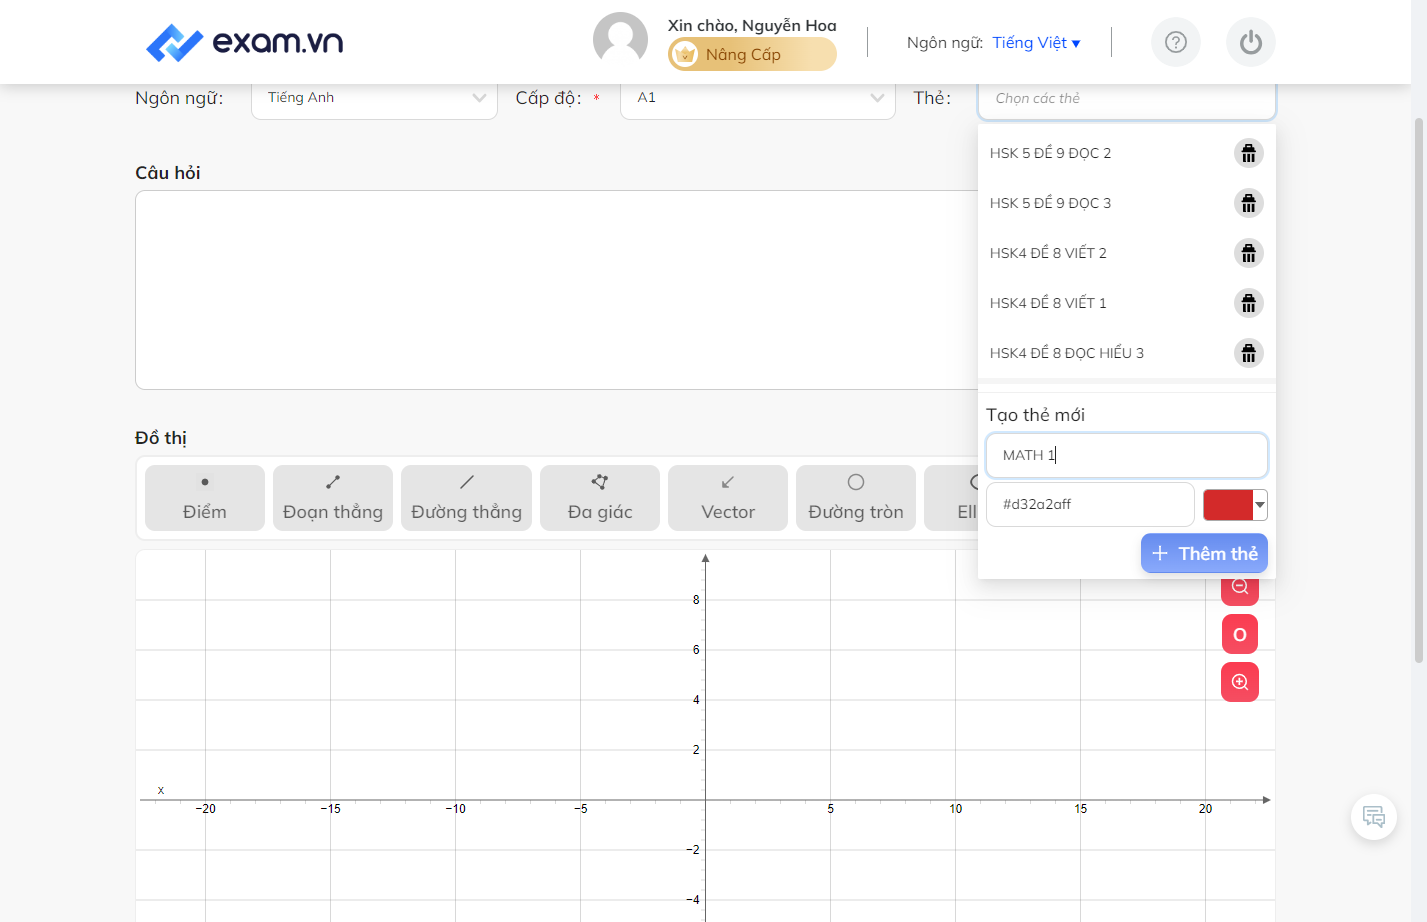The height and width of the screenshot is (922, 1427).
Task: Delete the HSK4 ĐỀ 8 ĐỌC HIỂU 3 tag
Action: [1249, 353]
